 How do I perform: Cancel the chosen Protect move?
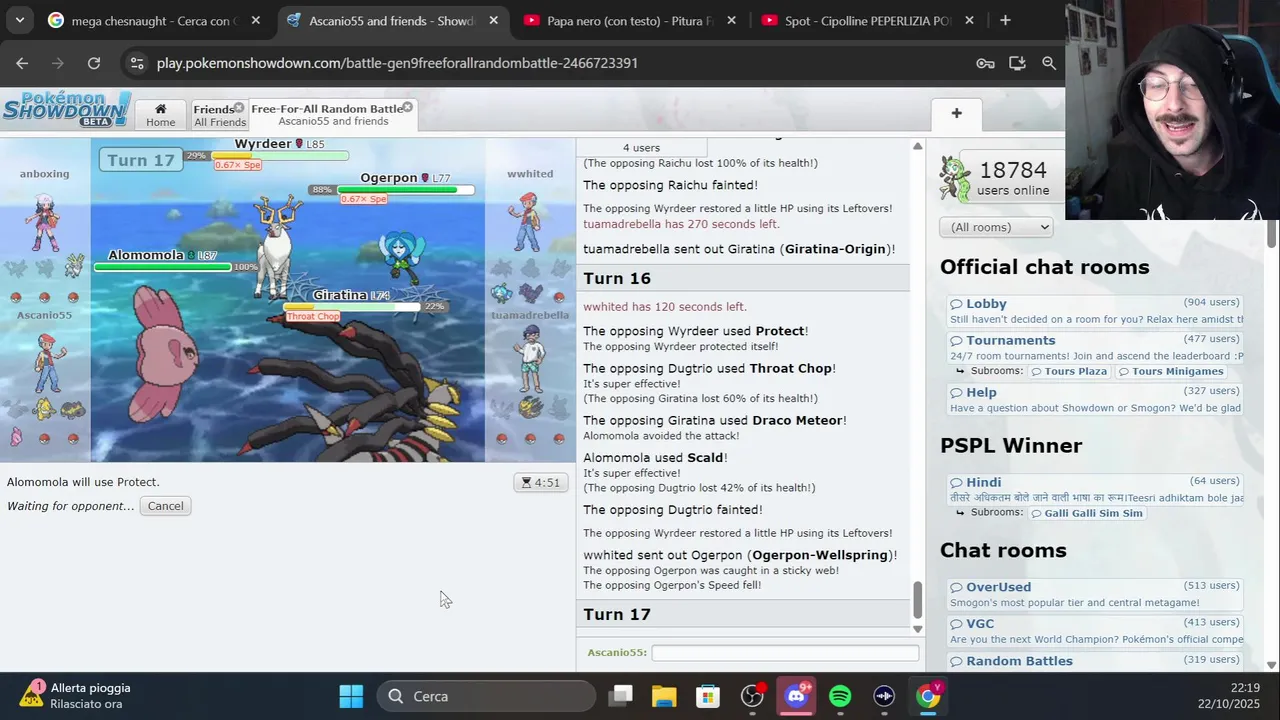point(165,506)
